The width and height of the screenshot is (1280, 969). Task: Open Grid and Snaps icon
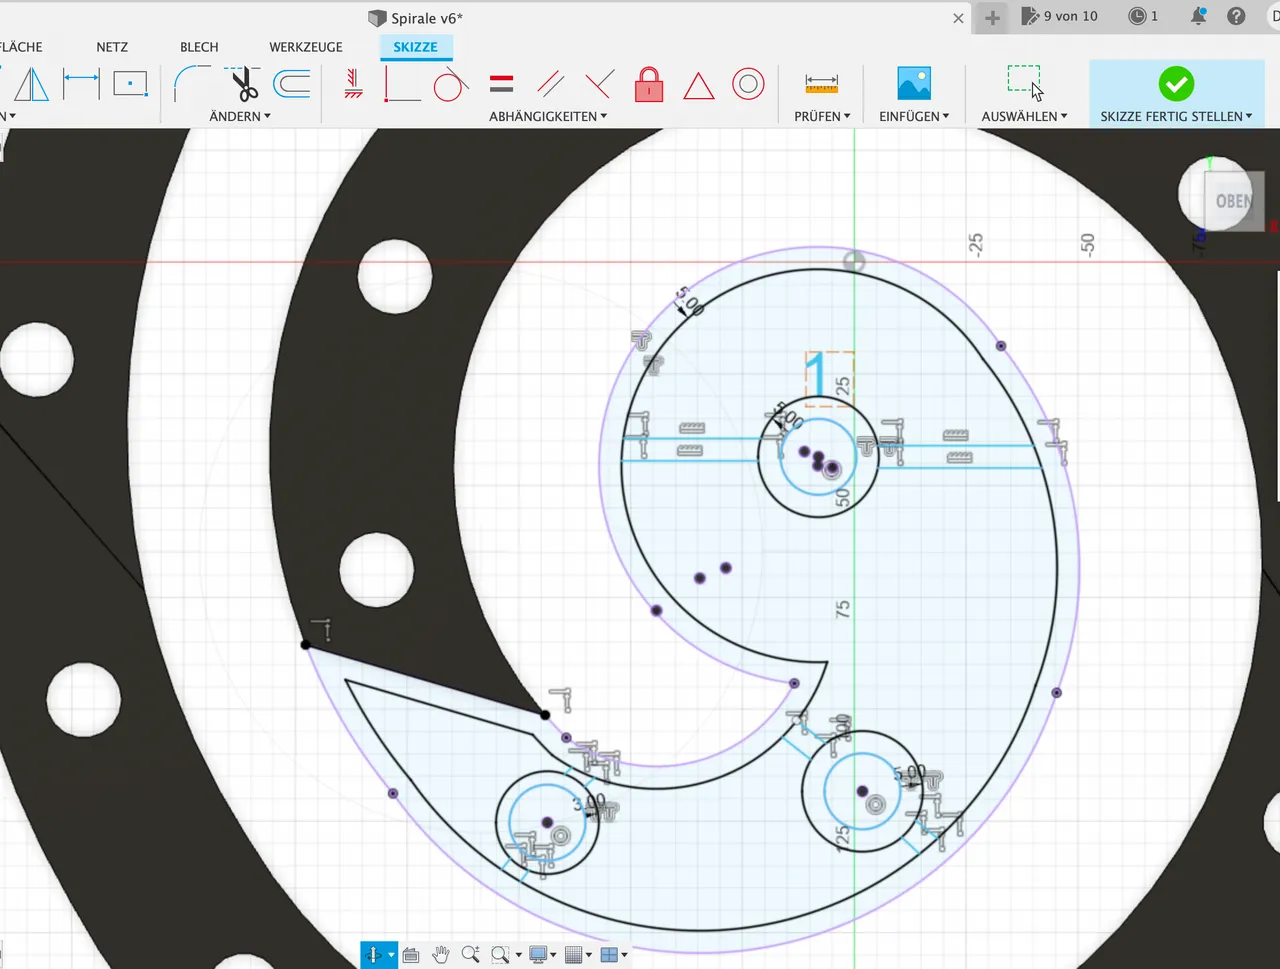pos(573,955)
